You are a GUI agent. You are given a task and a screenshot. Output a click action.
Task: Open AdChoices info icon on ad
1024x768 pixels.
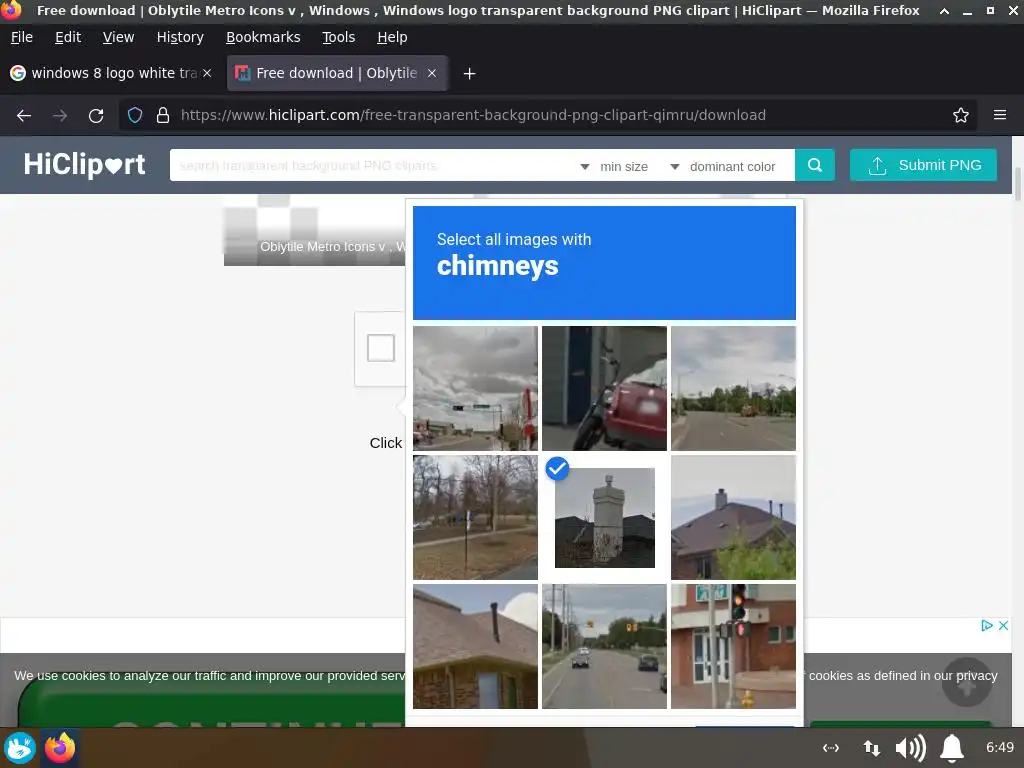click(986, 626)
